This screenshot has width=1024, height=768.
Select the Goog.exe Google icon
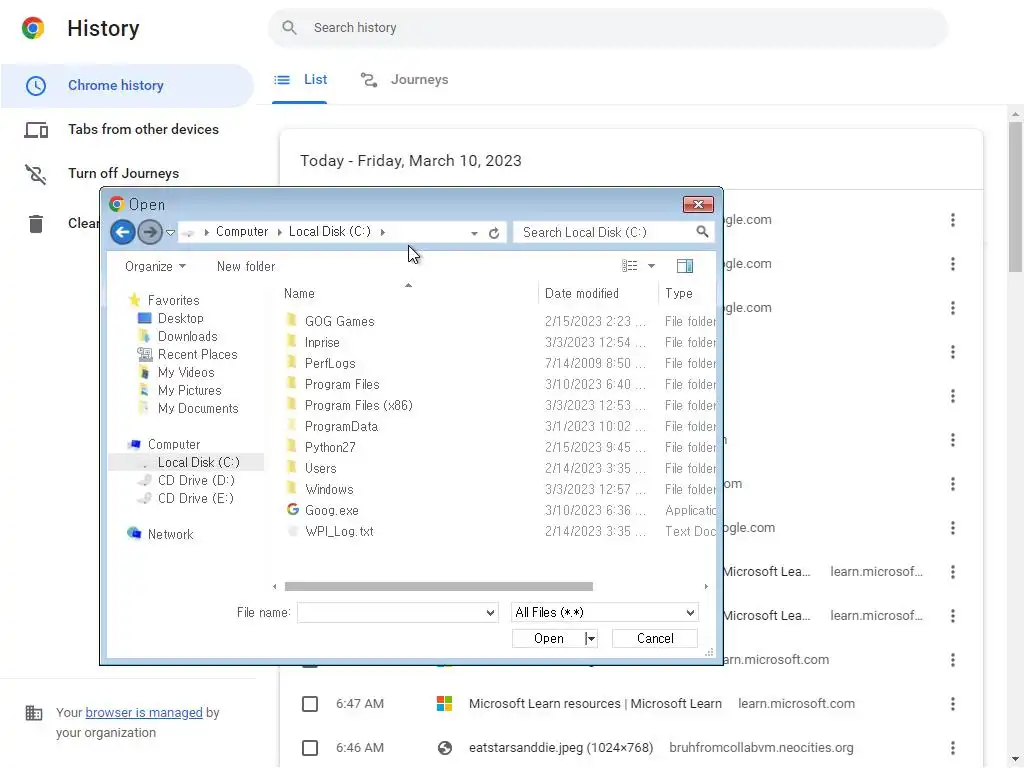click(x=293, y=509)
